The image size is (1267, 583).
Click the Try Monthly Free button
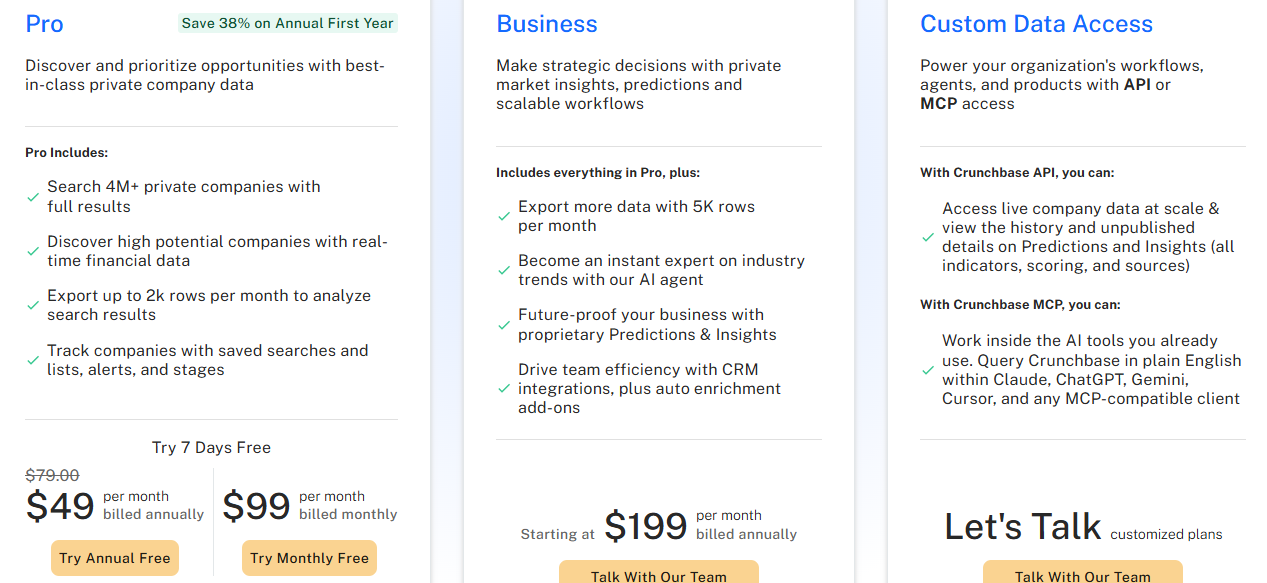click(309, 558)
